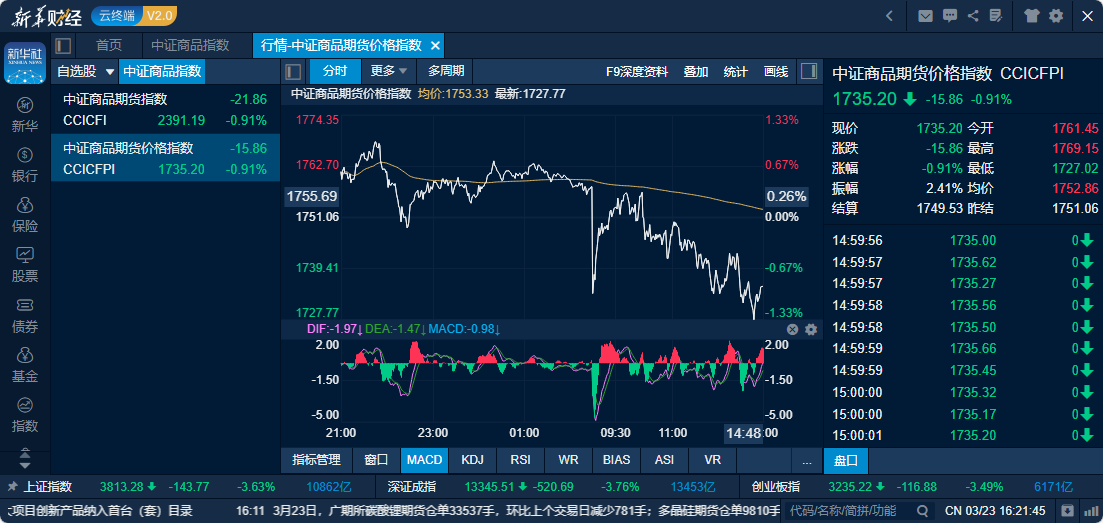Viewport: 1103px width, 523px height.
Task: Open settings gear in title bar
Action: point(1056,16)
